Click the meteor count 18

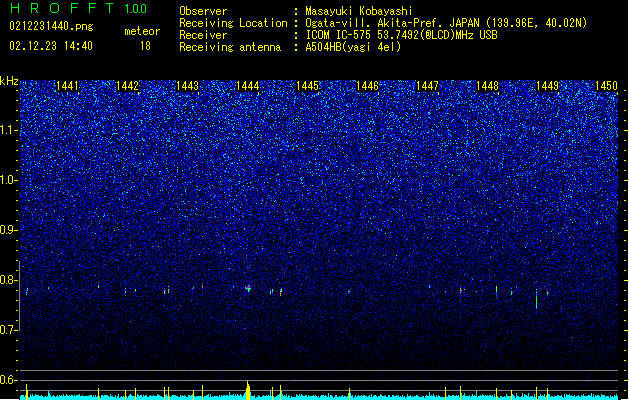click(x=145, y=46)
